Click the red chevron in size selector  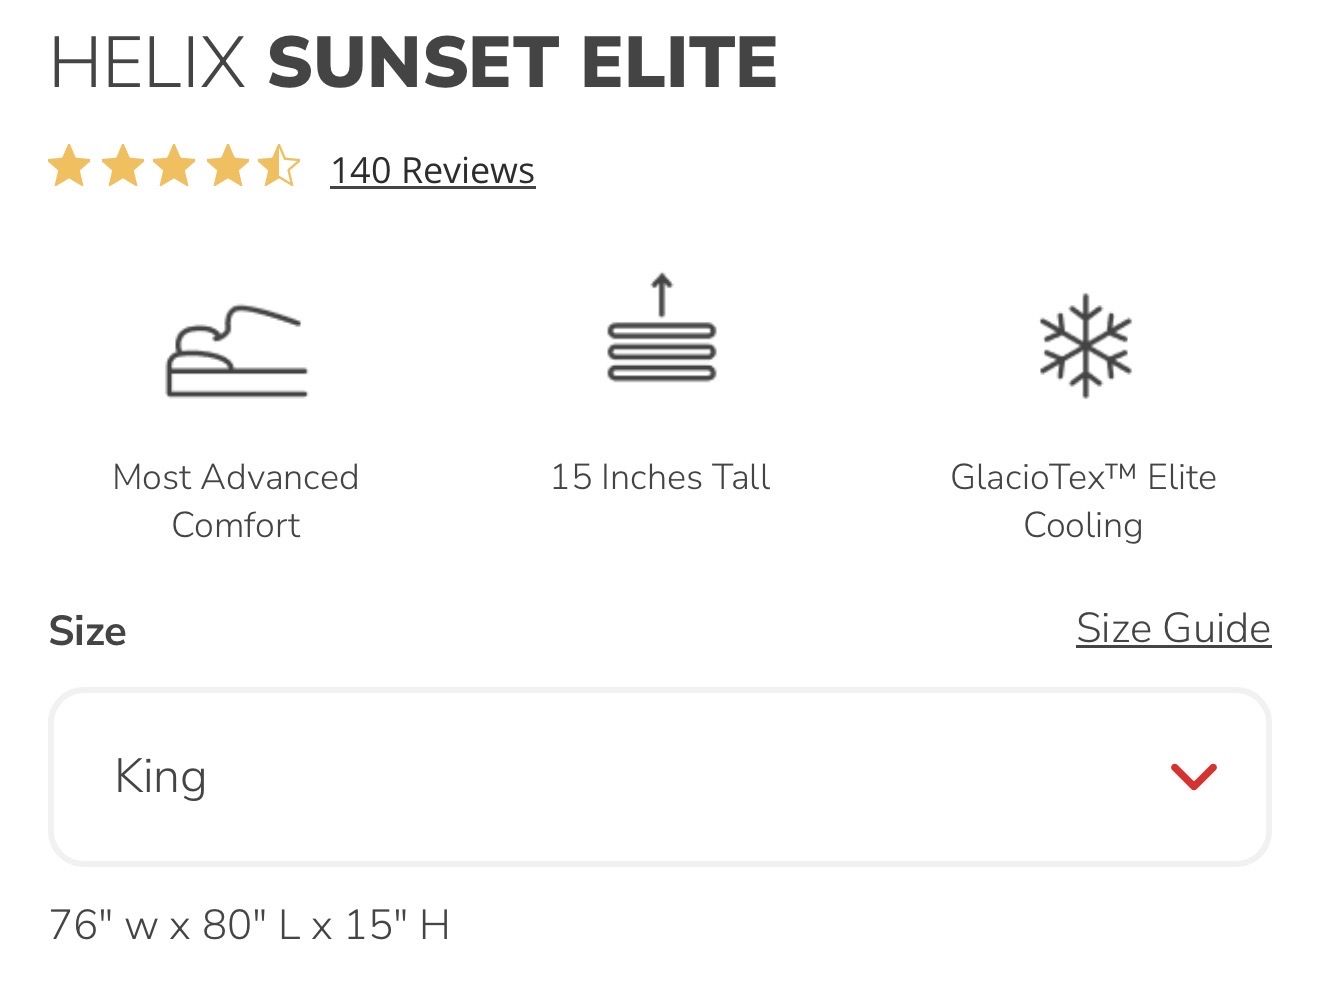tap(1193, 776)
